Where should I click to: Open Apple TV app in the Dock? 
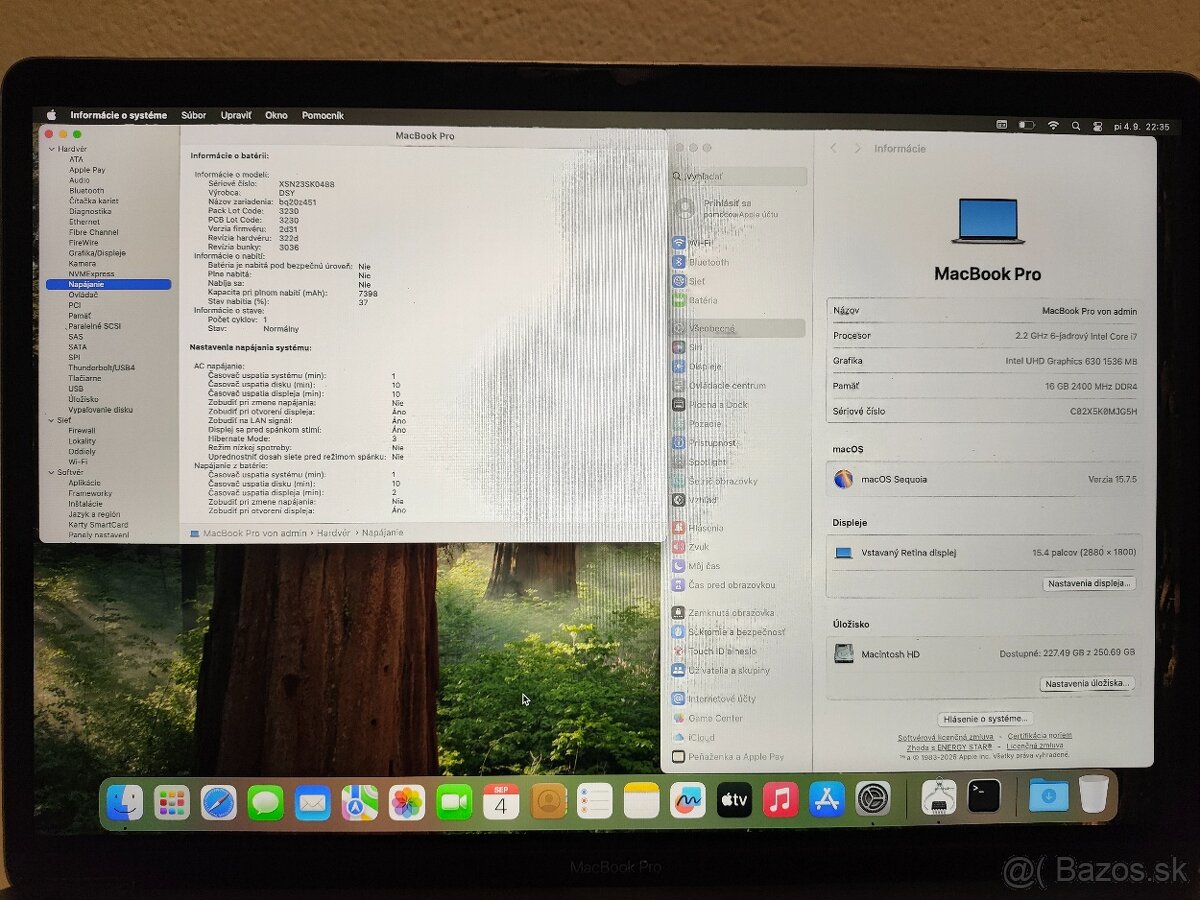pyautogui.click(x=734, y=800)
